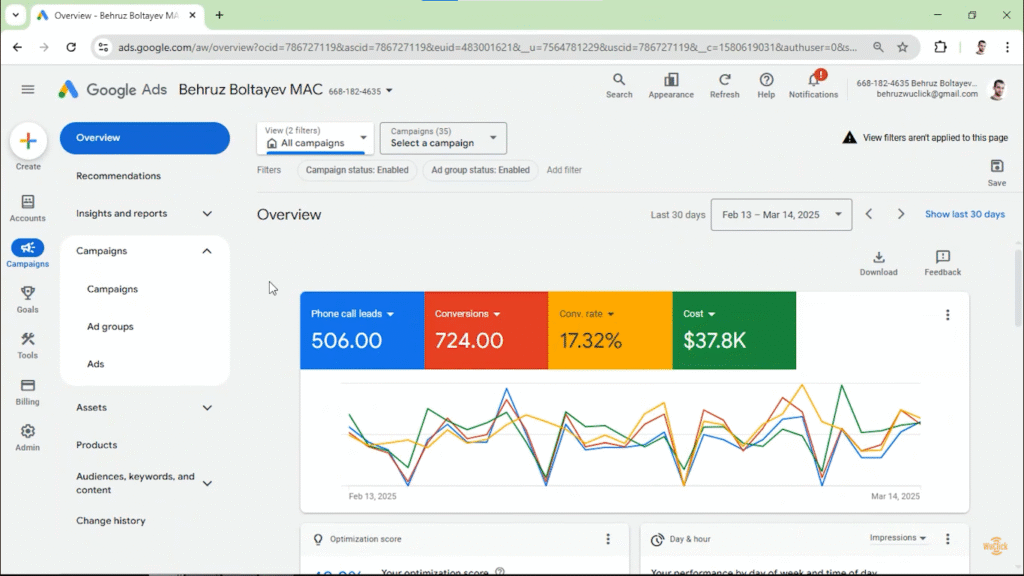
Task: Open Optimization score card options menu
Action: point(608,539)
